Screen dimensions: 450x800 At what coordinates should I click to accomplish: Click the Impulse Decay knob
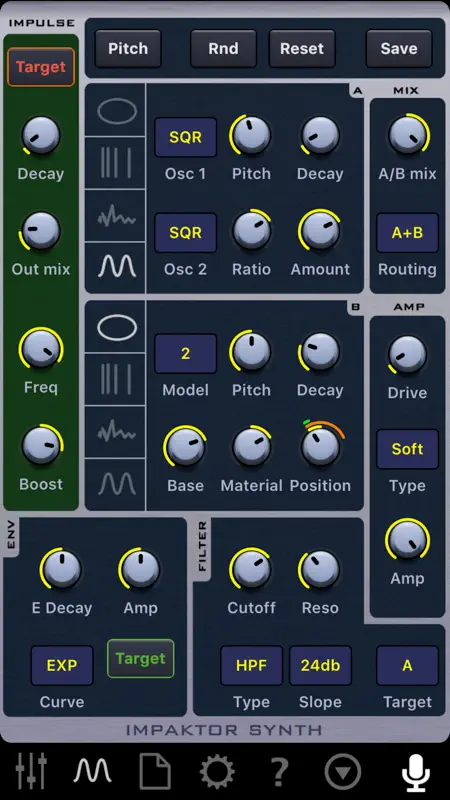pos(41,135)
